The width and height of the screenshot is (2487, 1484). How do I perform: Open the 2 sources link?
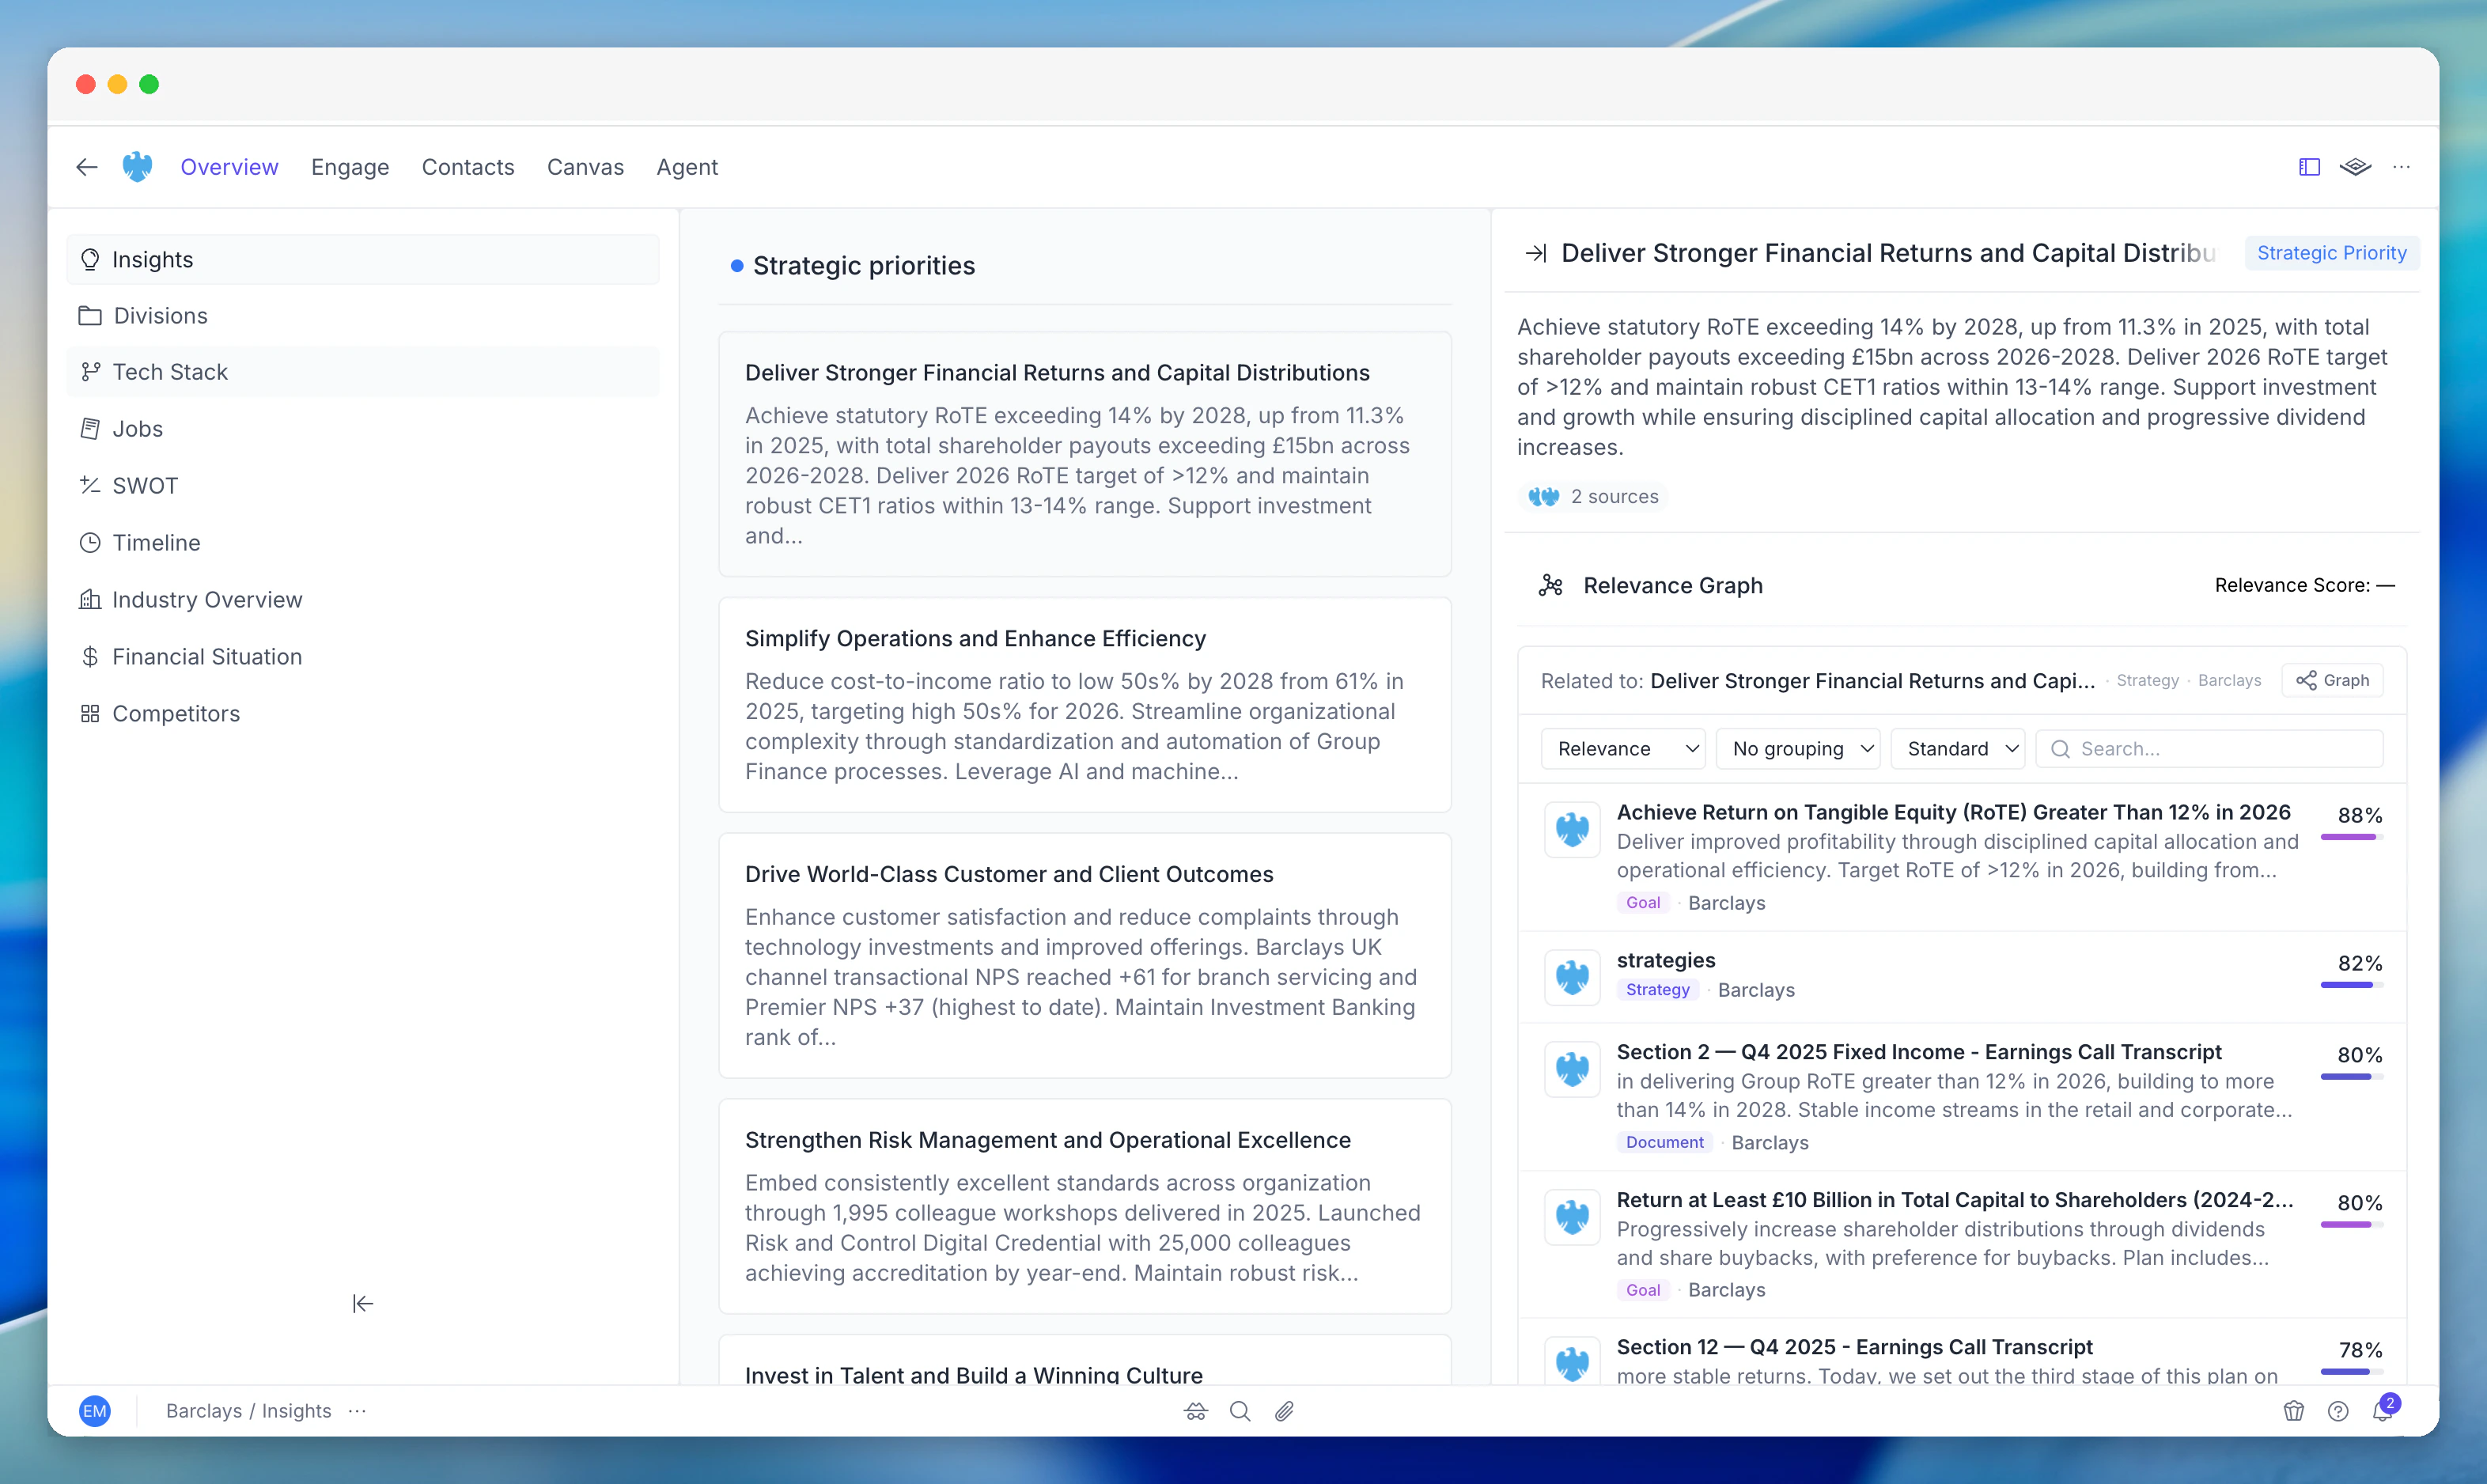coord(1594,496)
